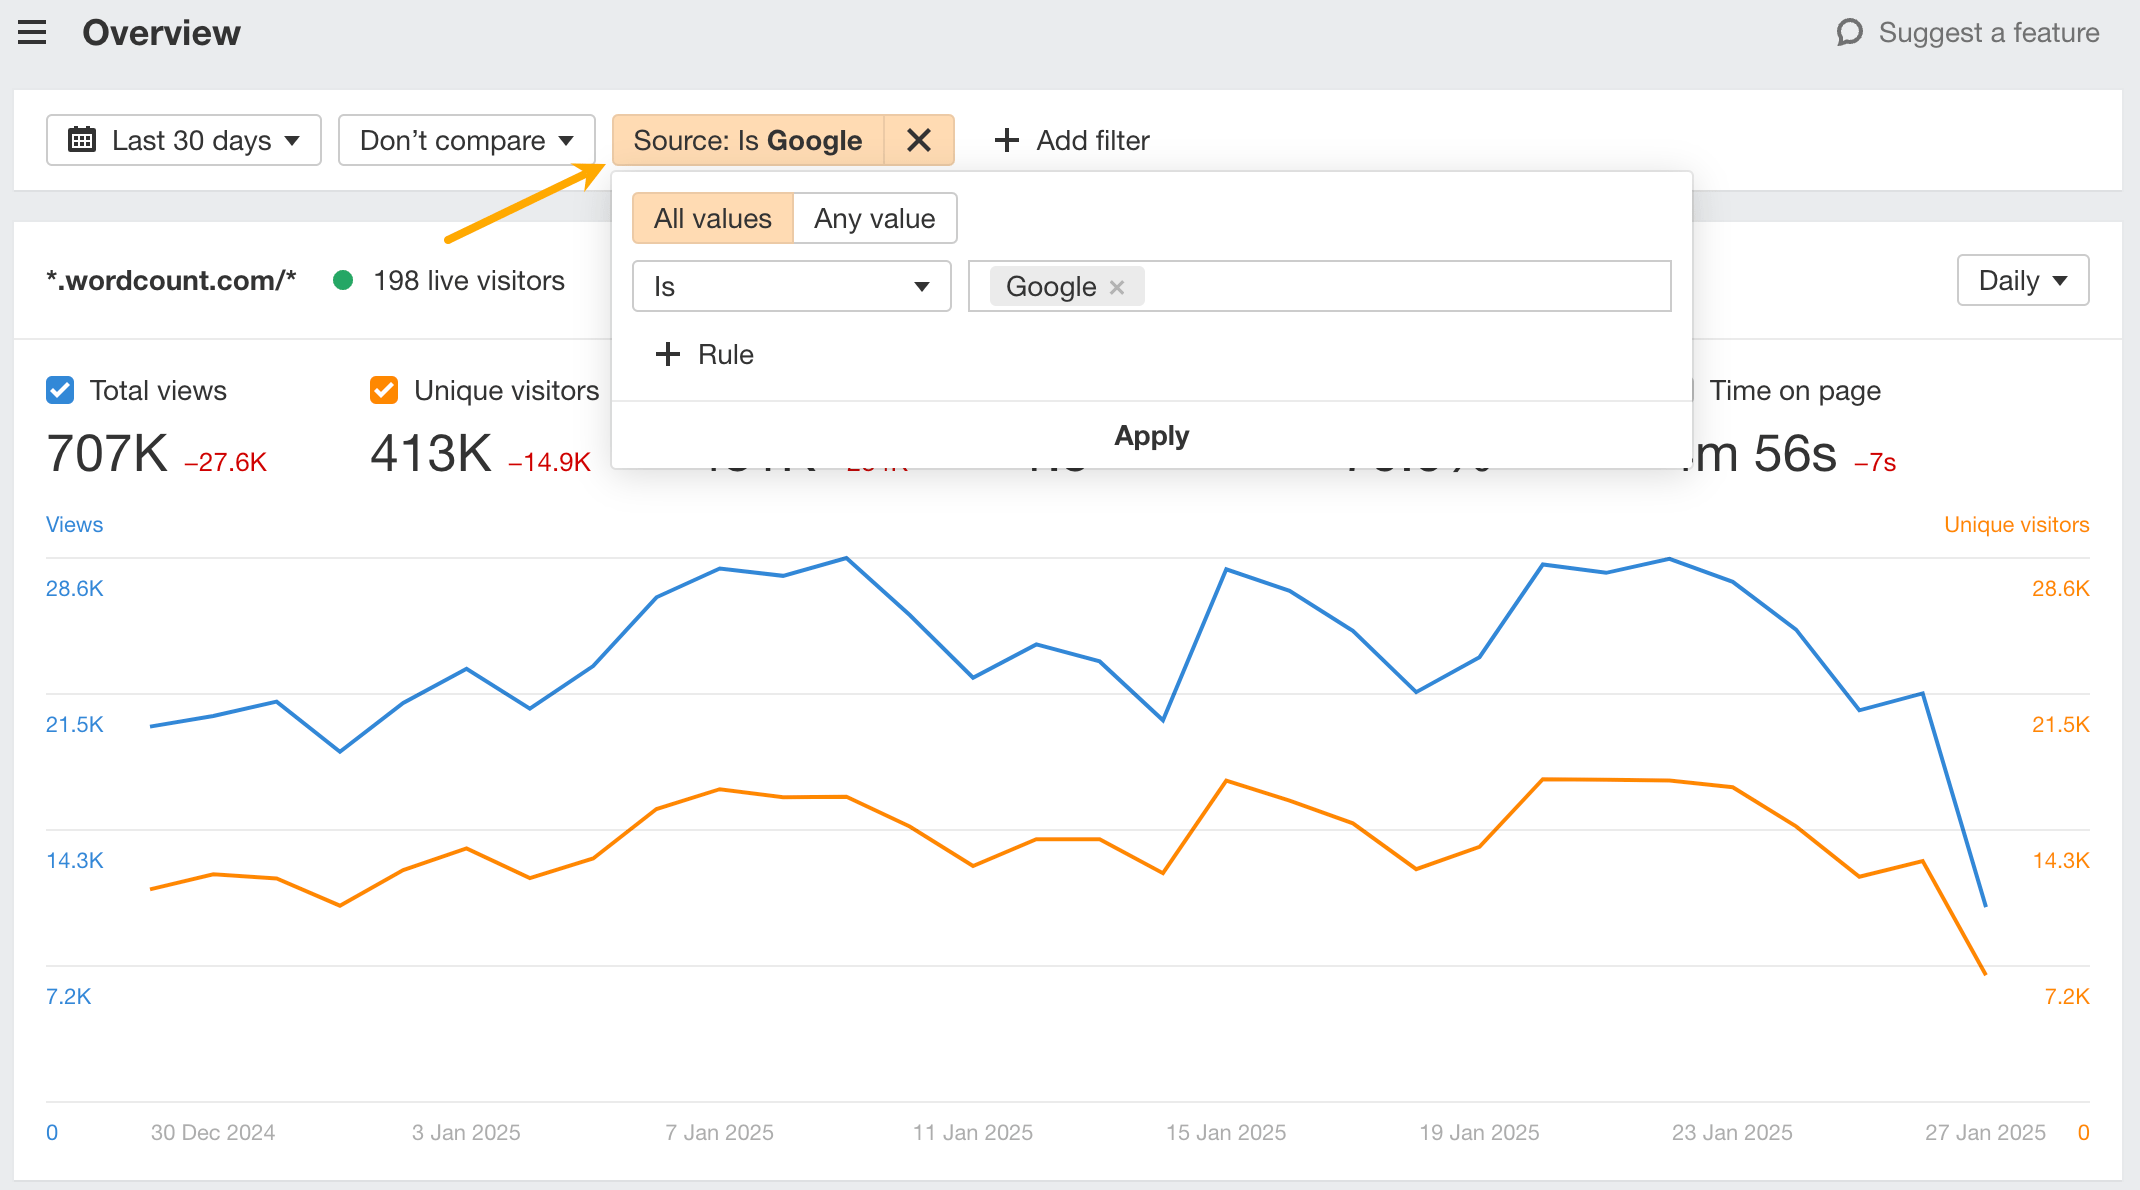
Task: Remove the Google tag from the value field
Action: 1117,287
